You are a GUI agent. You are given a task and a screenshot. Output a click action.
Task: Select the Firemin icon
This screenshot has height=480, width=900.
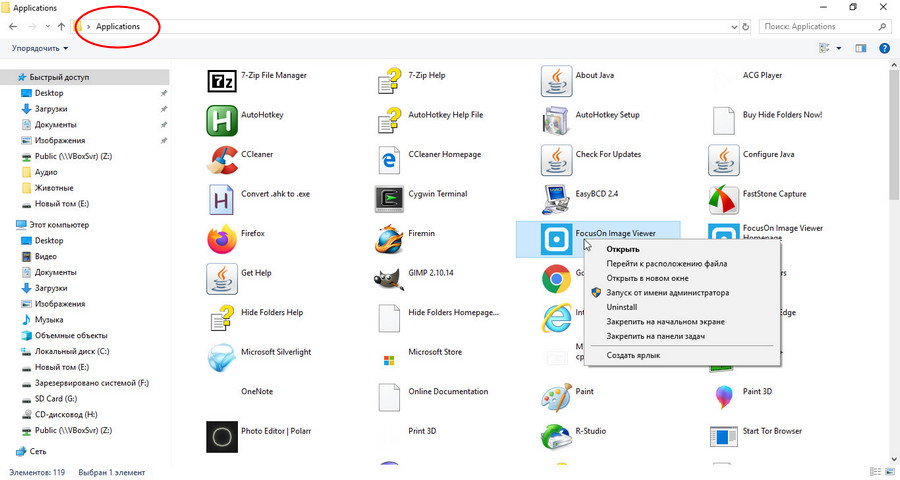(x=389, y=239)
